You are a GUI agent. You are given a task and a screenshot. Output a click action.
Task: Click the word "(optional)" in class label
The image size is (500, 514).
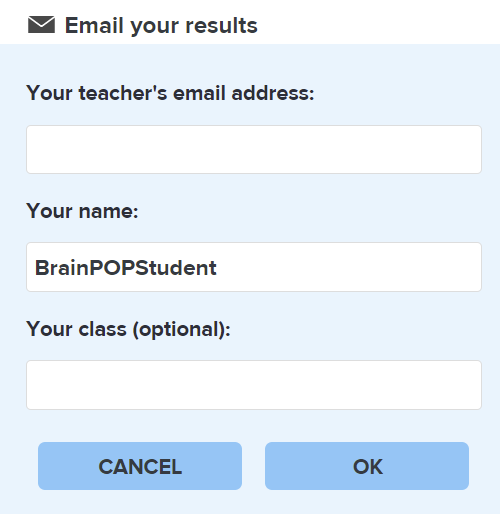pos(178,329)
